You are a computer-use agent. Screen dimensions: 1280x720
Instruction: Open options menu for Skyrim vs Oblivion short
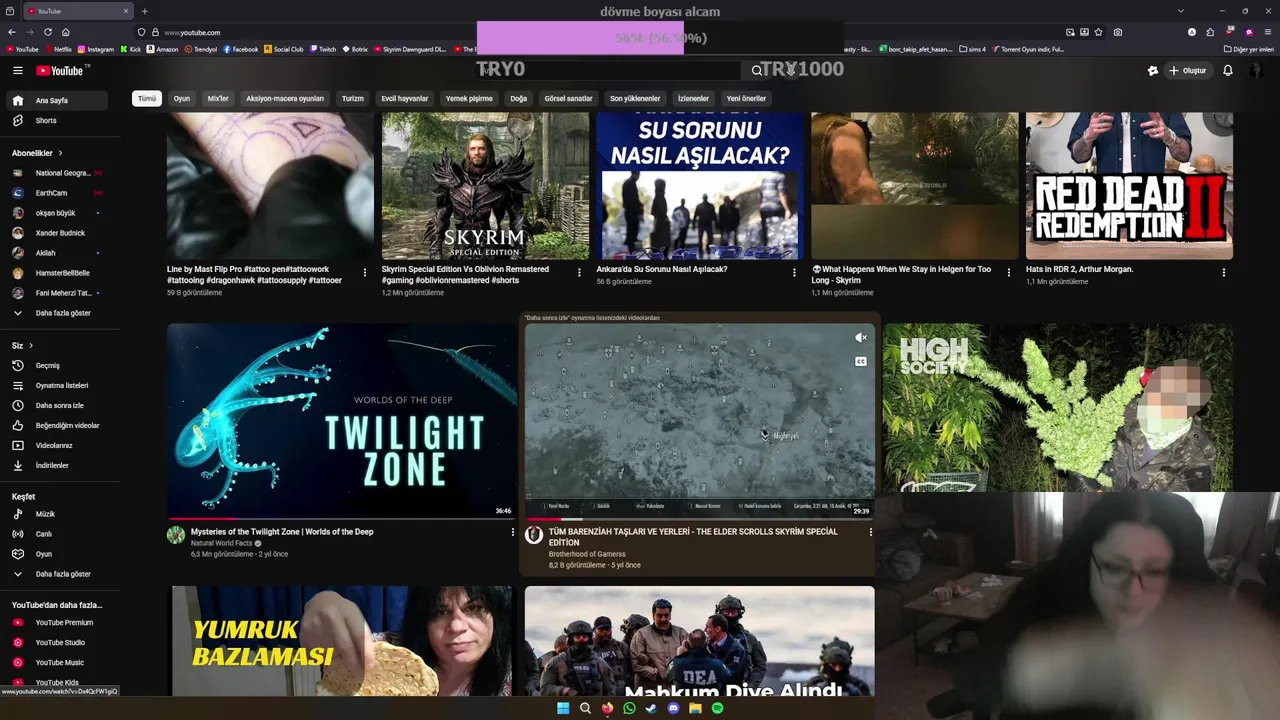tap(579, 272)
